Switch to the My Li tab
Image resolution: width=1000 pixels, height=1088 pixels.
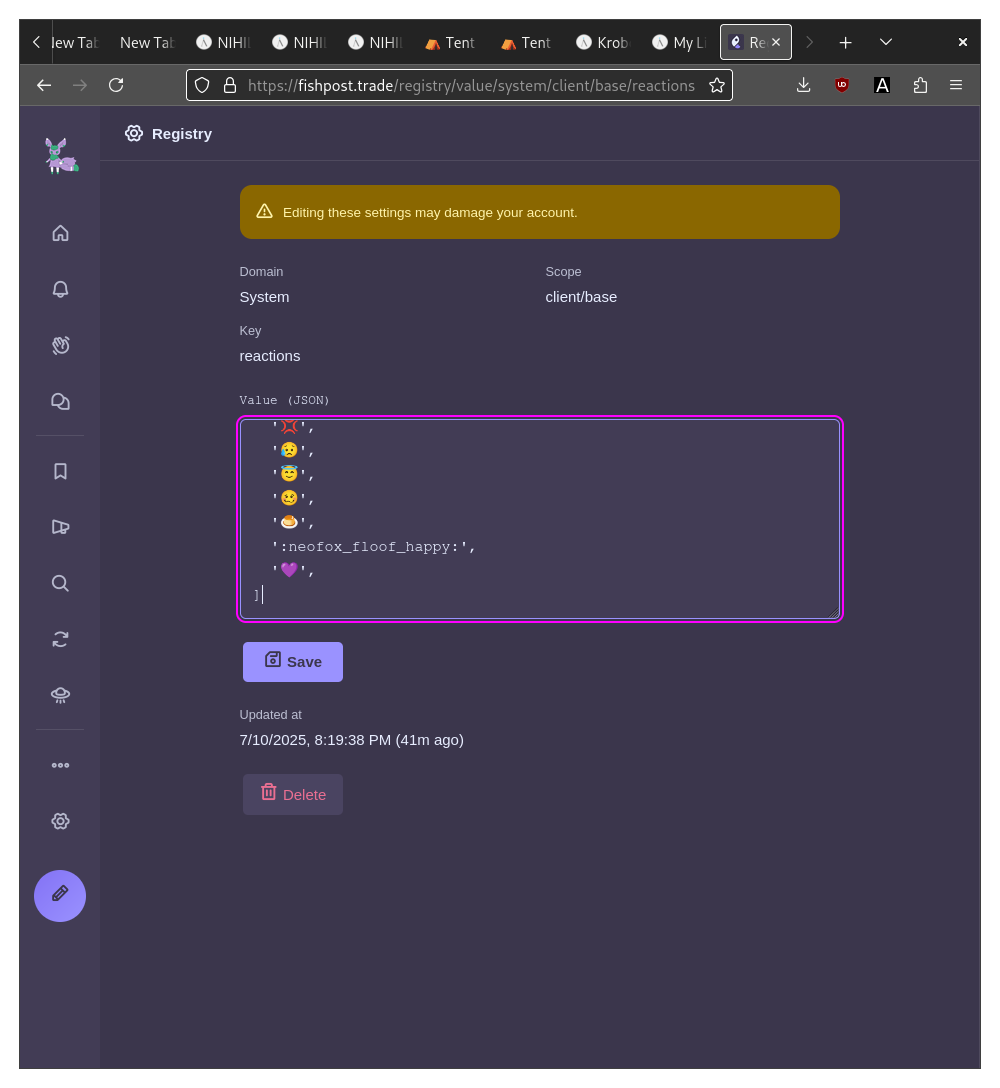click(679, 42)
